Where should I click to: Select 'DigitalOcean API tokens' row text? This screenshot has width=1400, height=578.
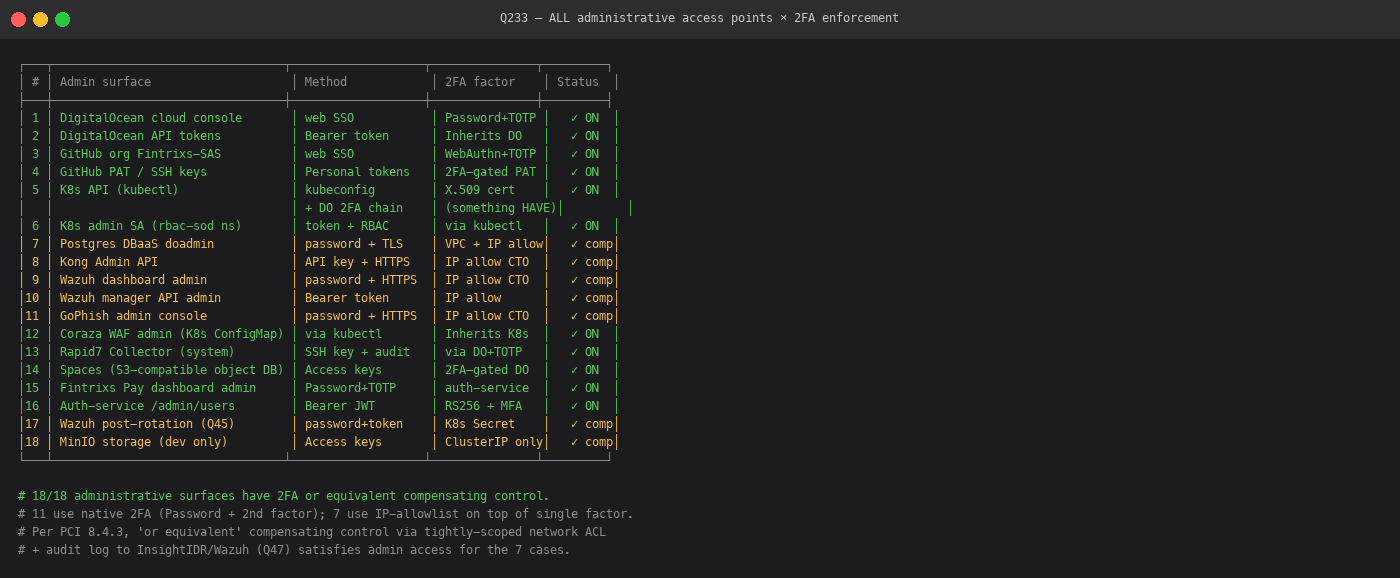click(x=140, y=136)
